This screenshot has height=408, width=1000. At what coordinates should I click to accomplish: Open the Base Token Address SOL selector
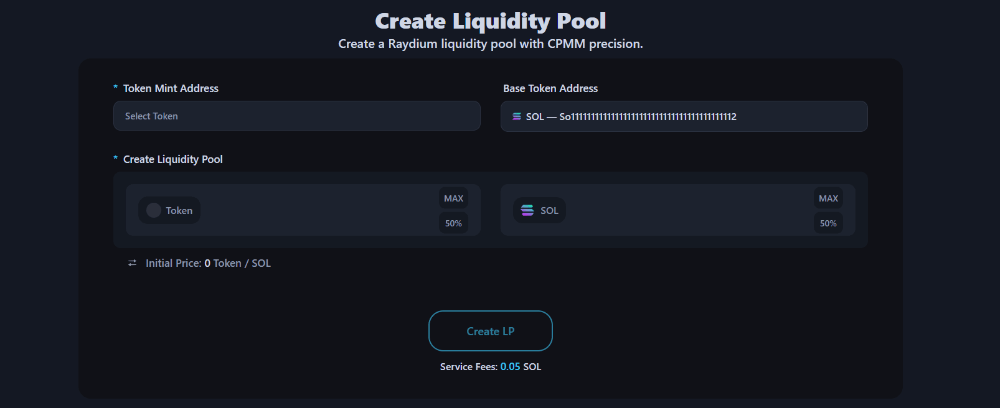coord(684,116)
